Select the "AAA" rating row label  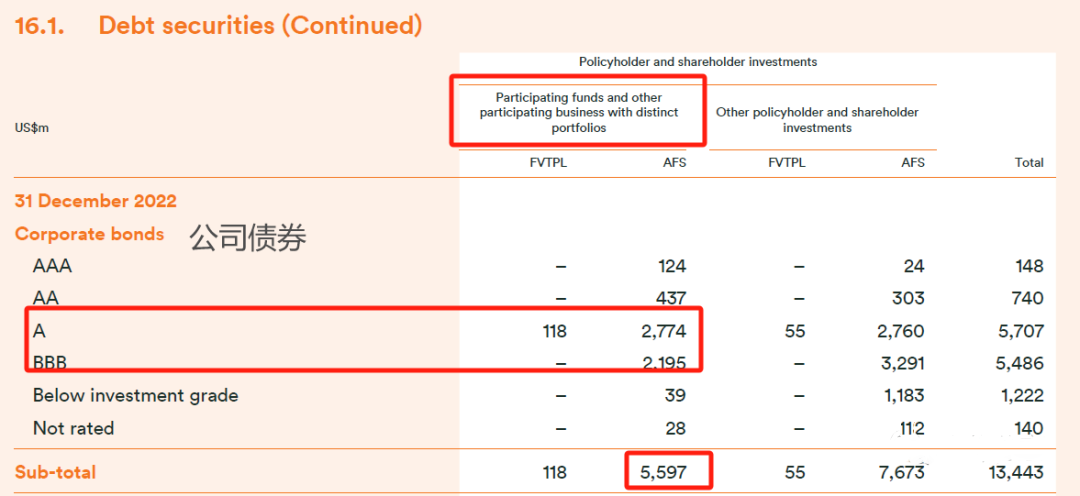52,266
